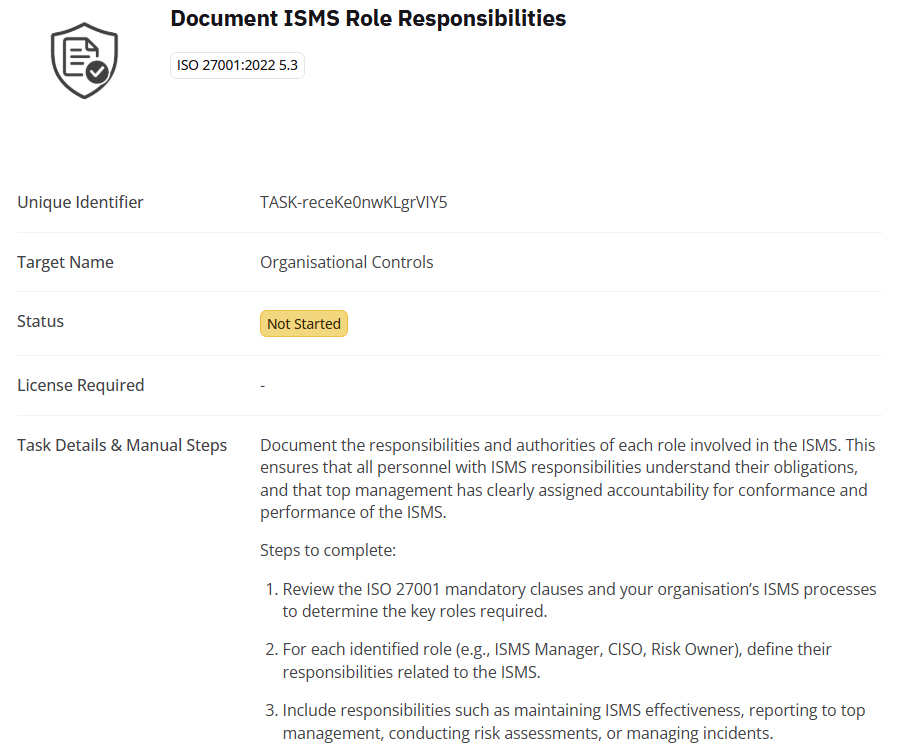This screenshot has height=751, width=897.
Task: Click the Not Started status badge
Action: tap(304, 324)
